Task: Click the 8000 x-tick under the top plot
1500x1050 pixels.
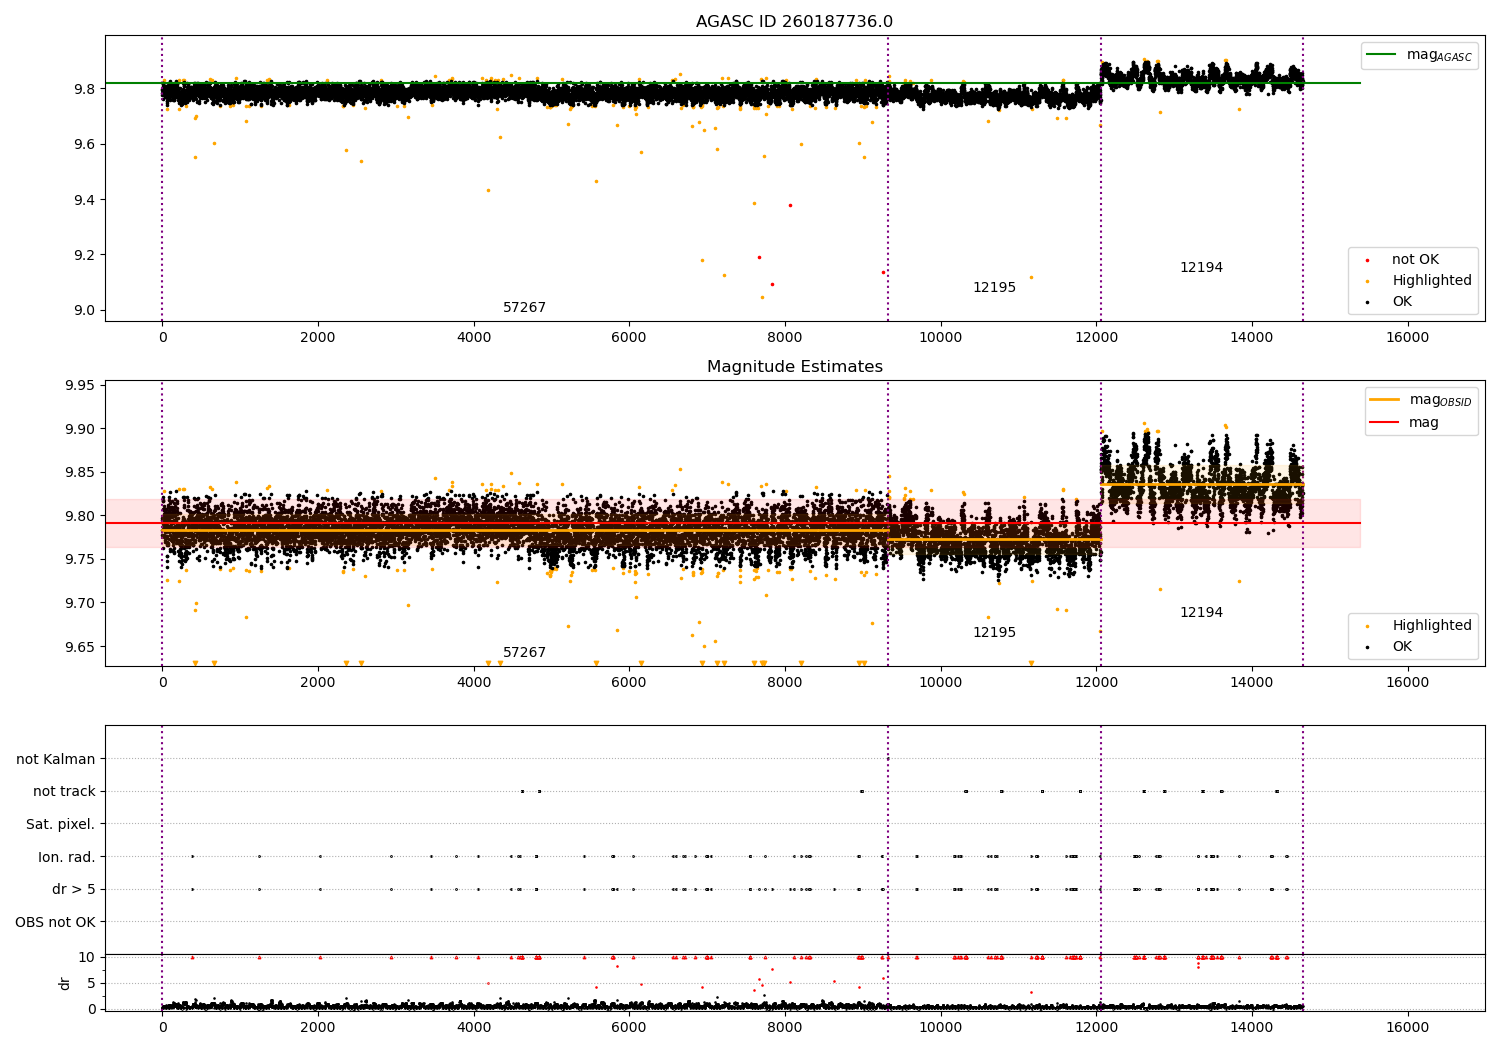Action: tap(785, 338)
